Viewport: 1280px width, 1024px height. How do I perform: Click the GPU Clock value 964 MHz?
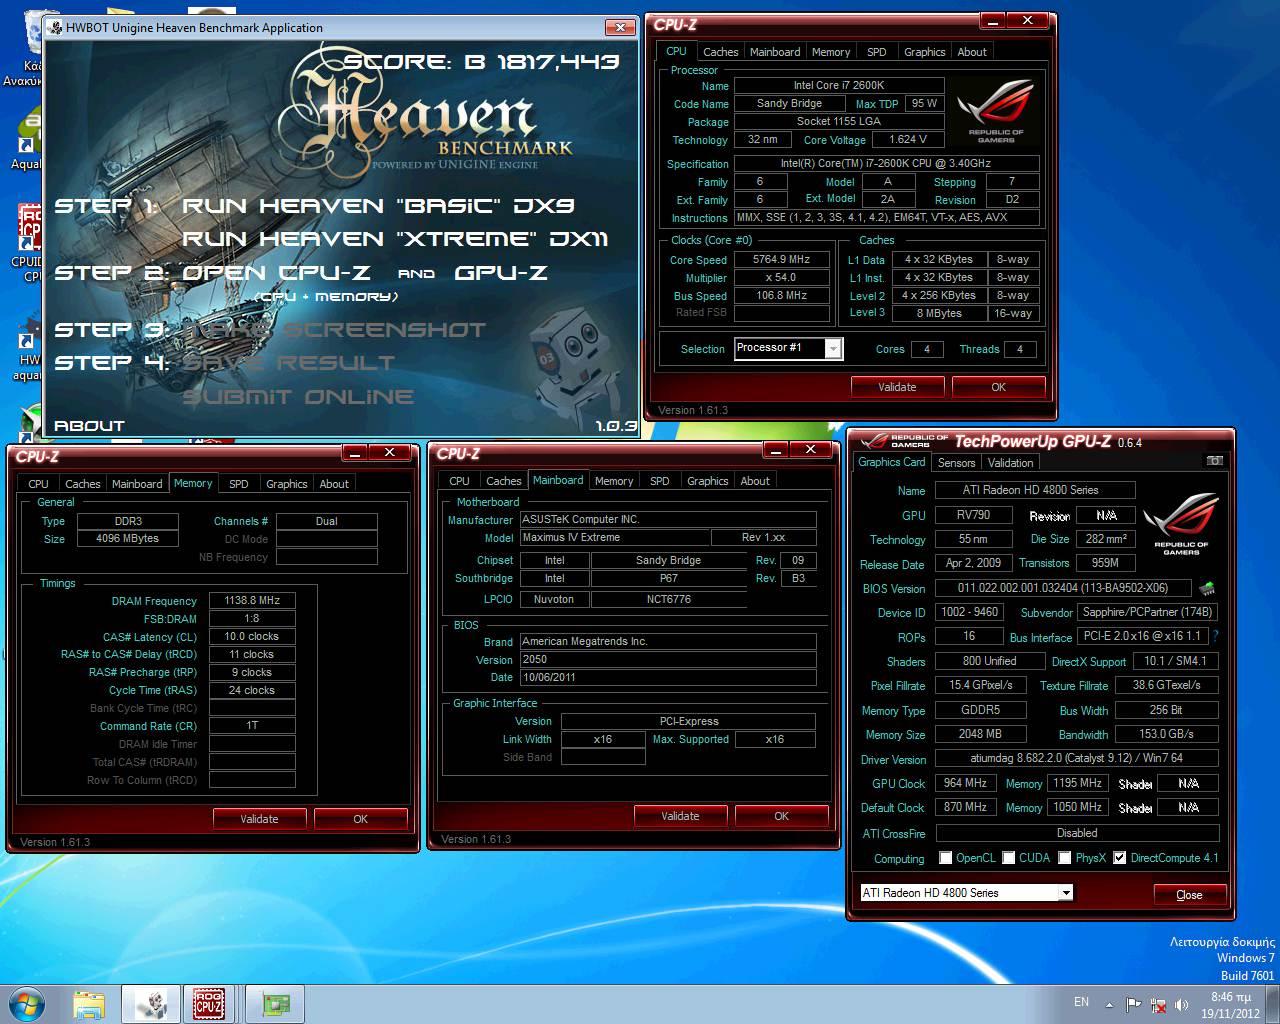pyautogui.click(x=965, y=783)
